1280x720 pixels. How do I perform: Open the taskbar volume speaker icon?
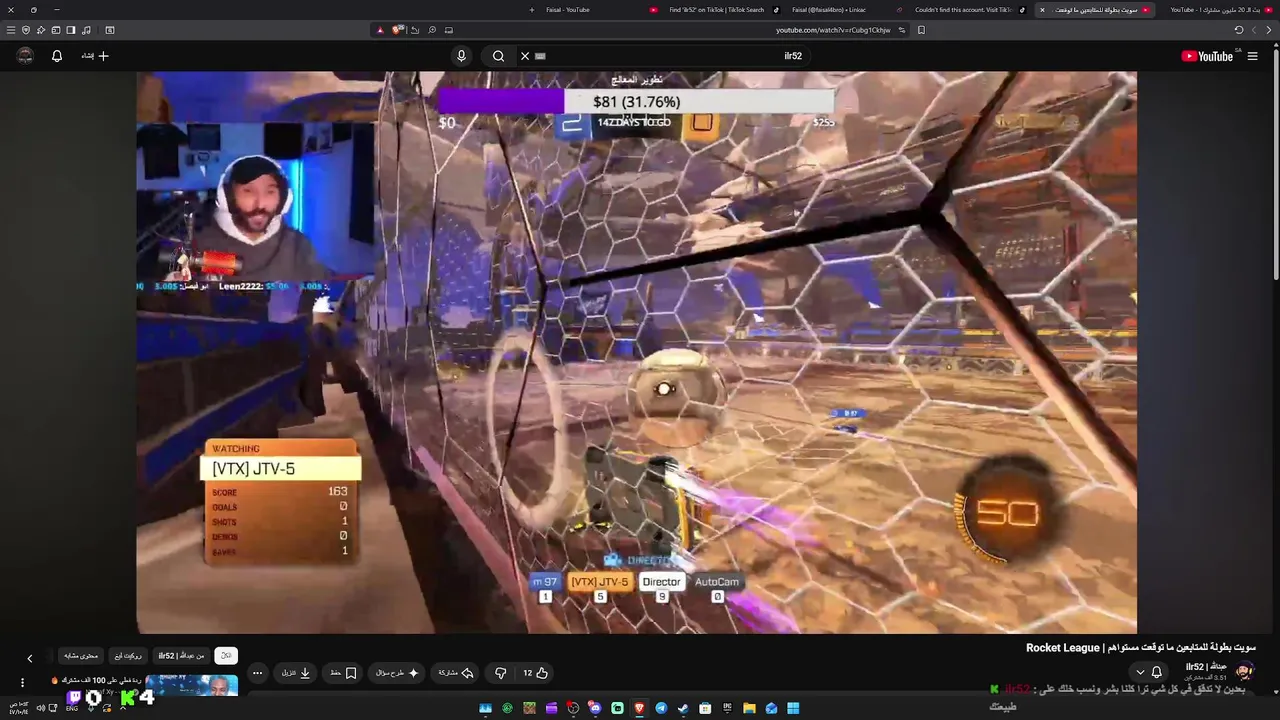[40, 708]
